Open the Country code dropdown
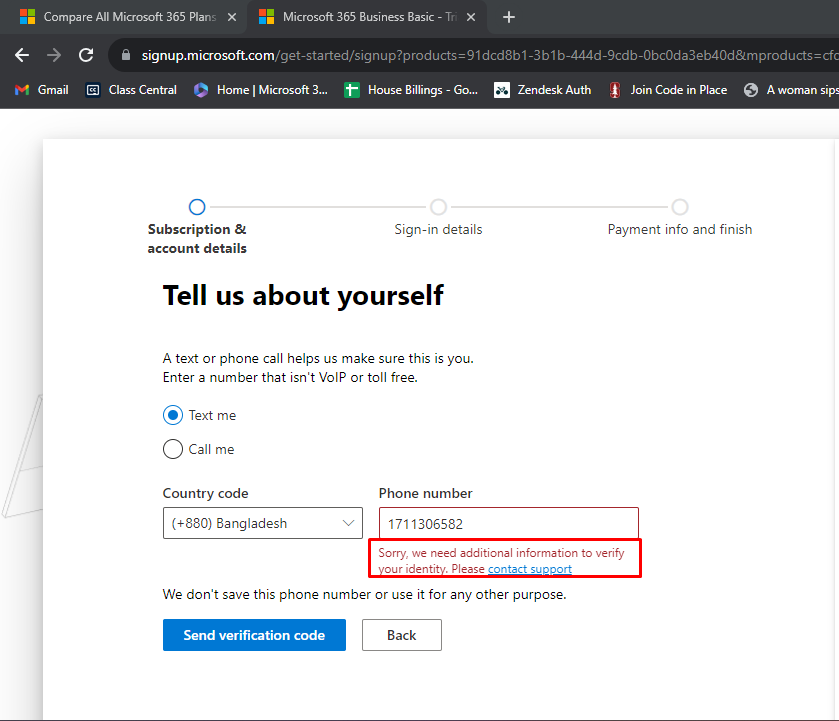Screen dimensions: 839x721 (263, 523)
